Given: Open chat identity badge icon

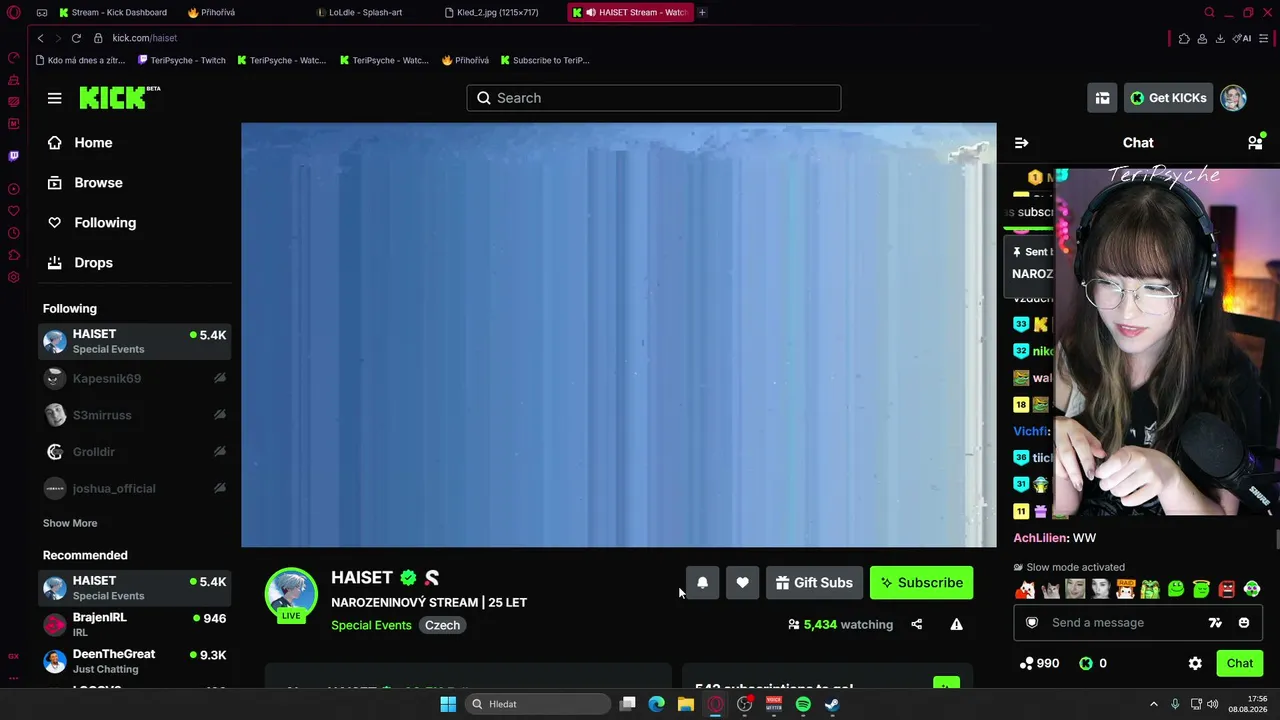Looking at the screenshot, I should point(1033,623).
